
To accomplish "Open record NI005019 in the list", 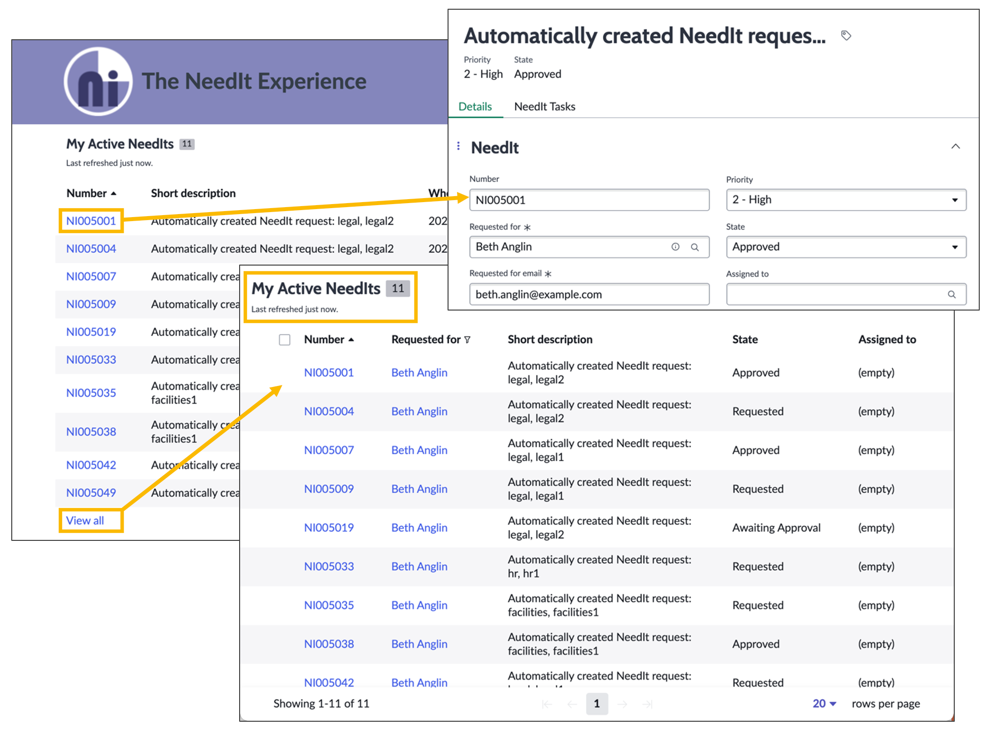I will [x=329, y=528].
